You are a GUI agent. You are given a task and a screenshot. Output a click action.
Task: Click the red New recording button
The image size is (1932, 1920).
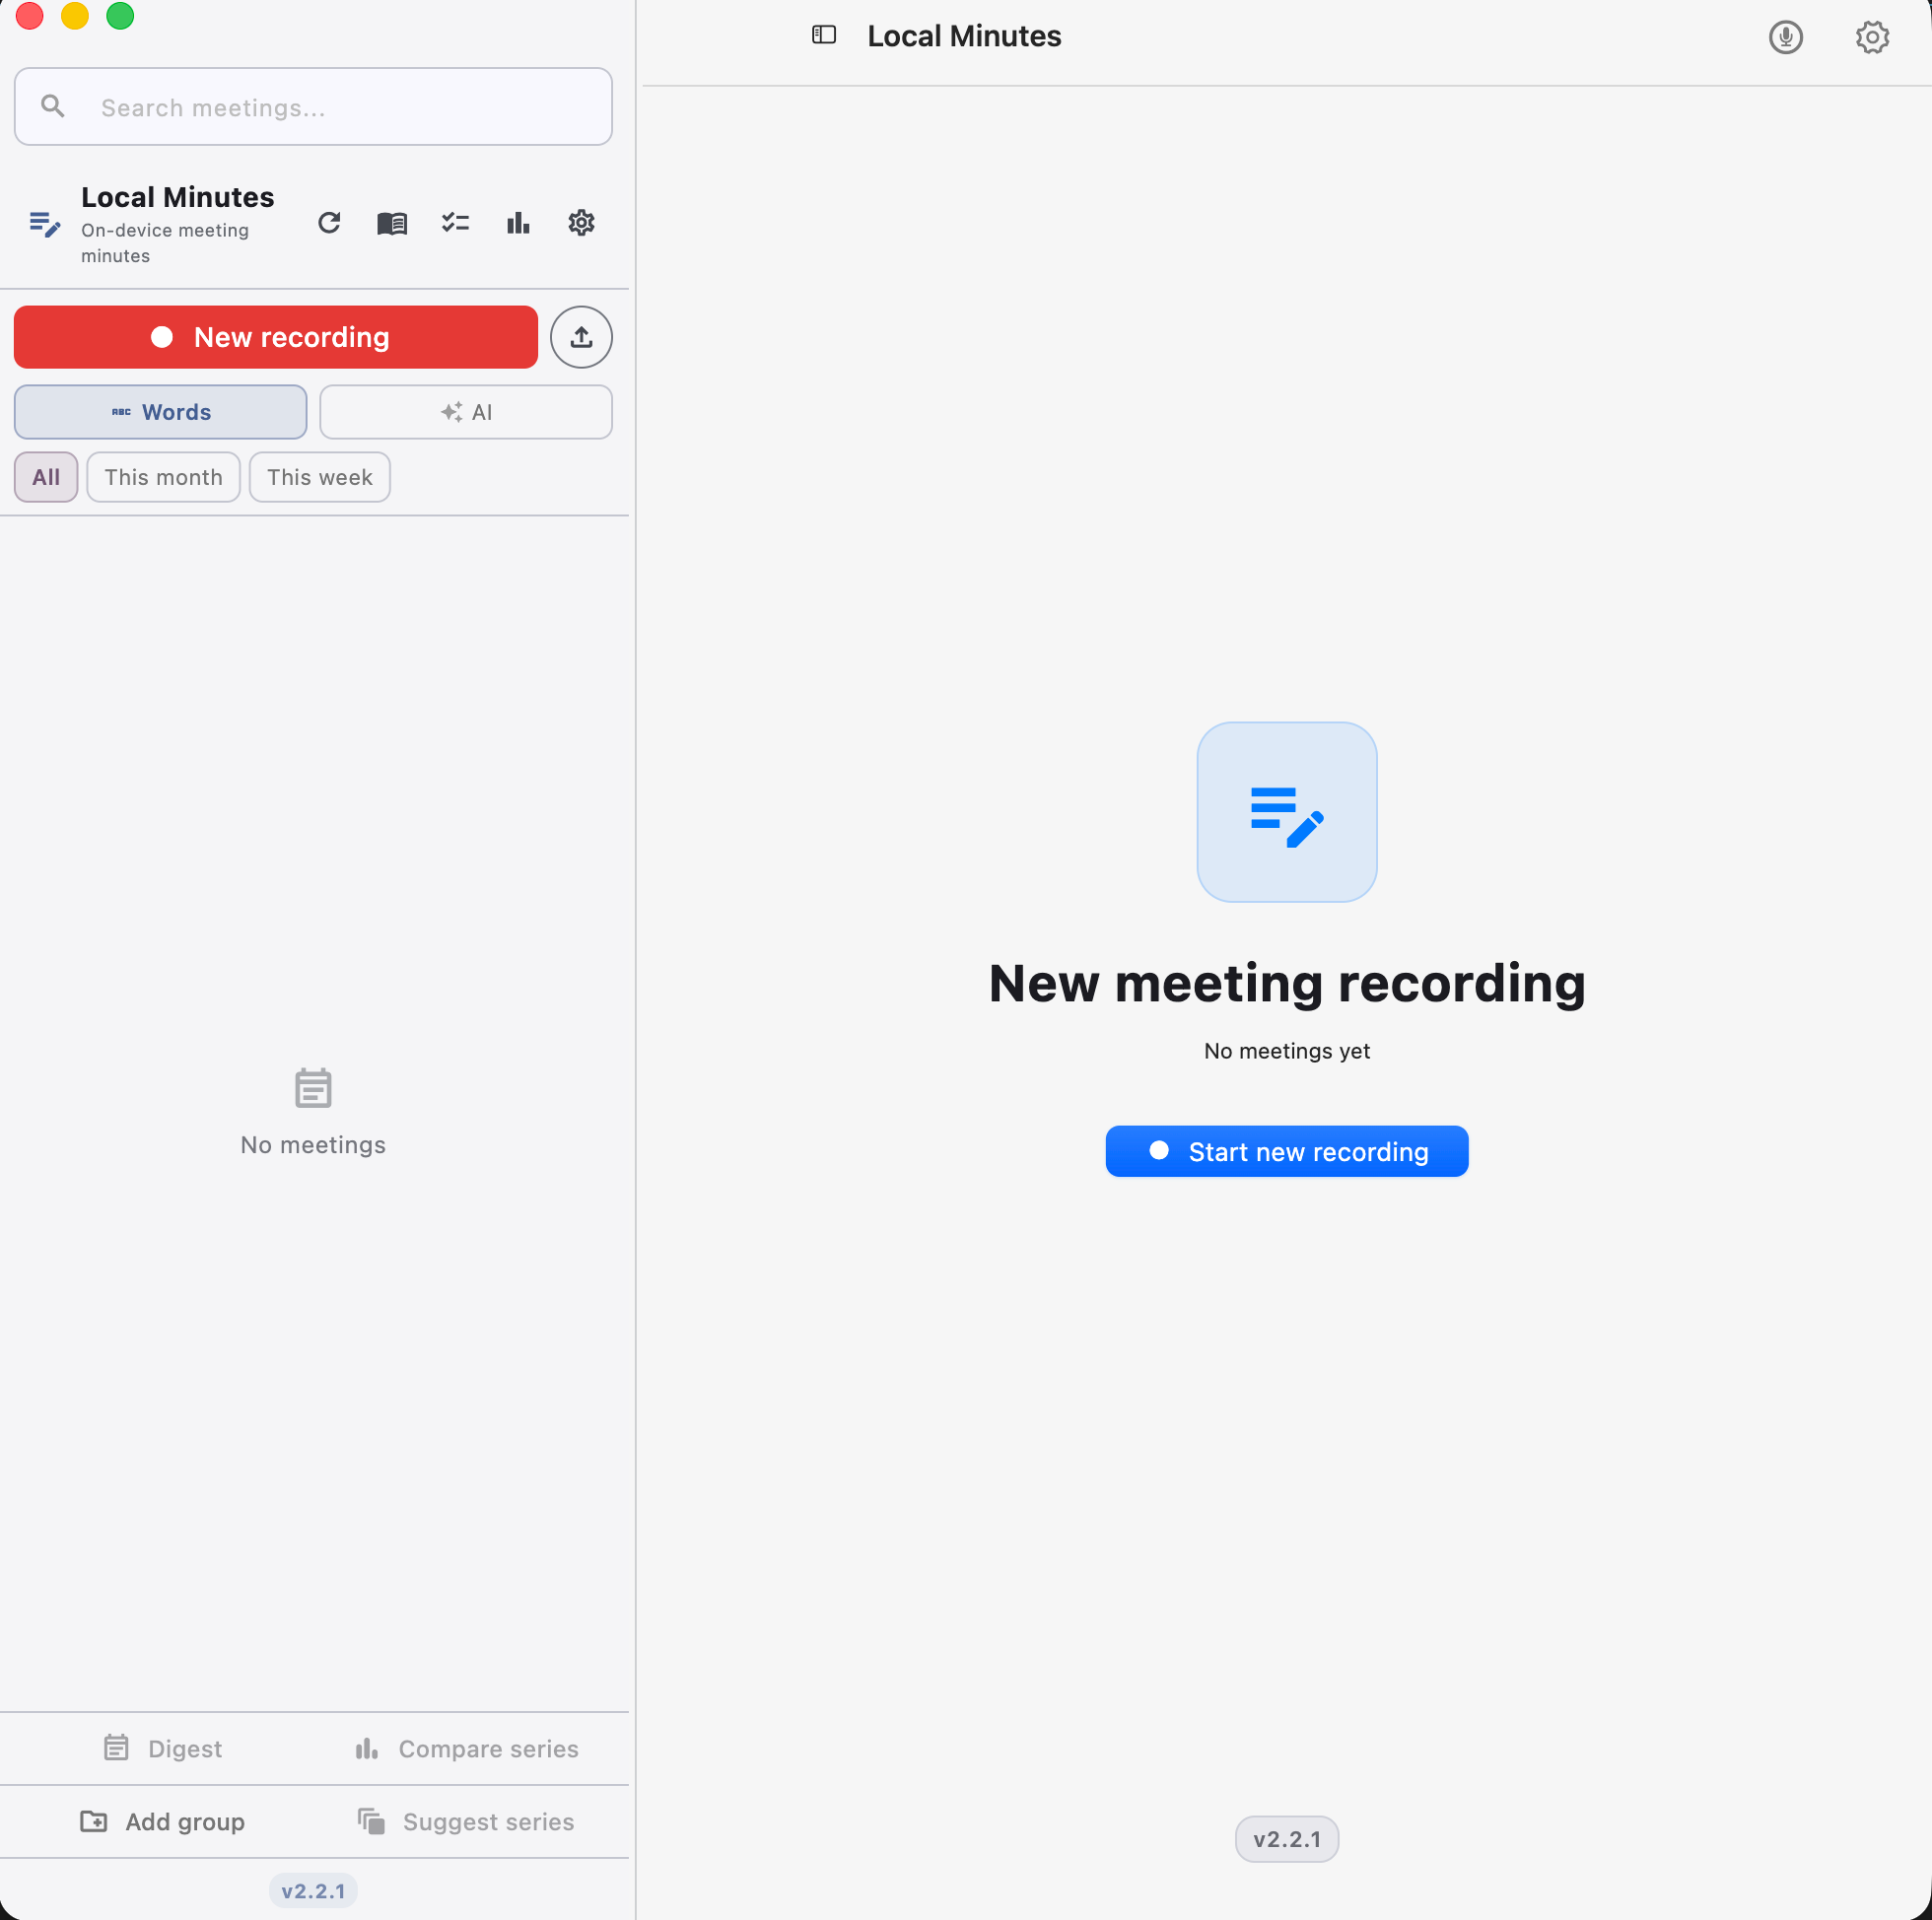pos(276,337)
